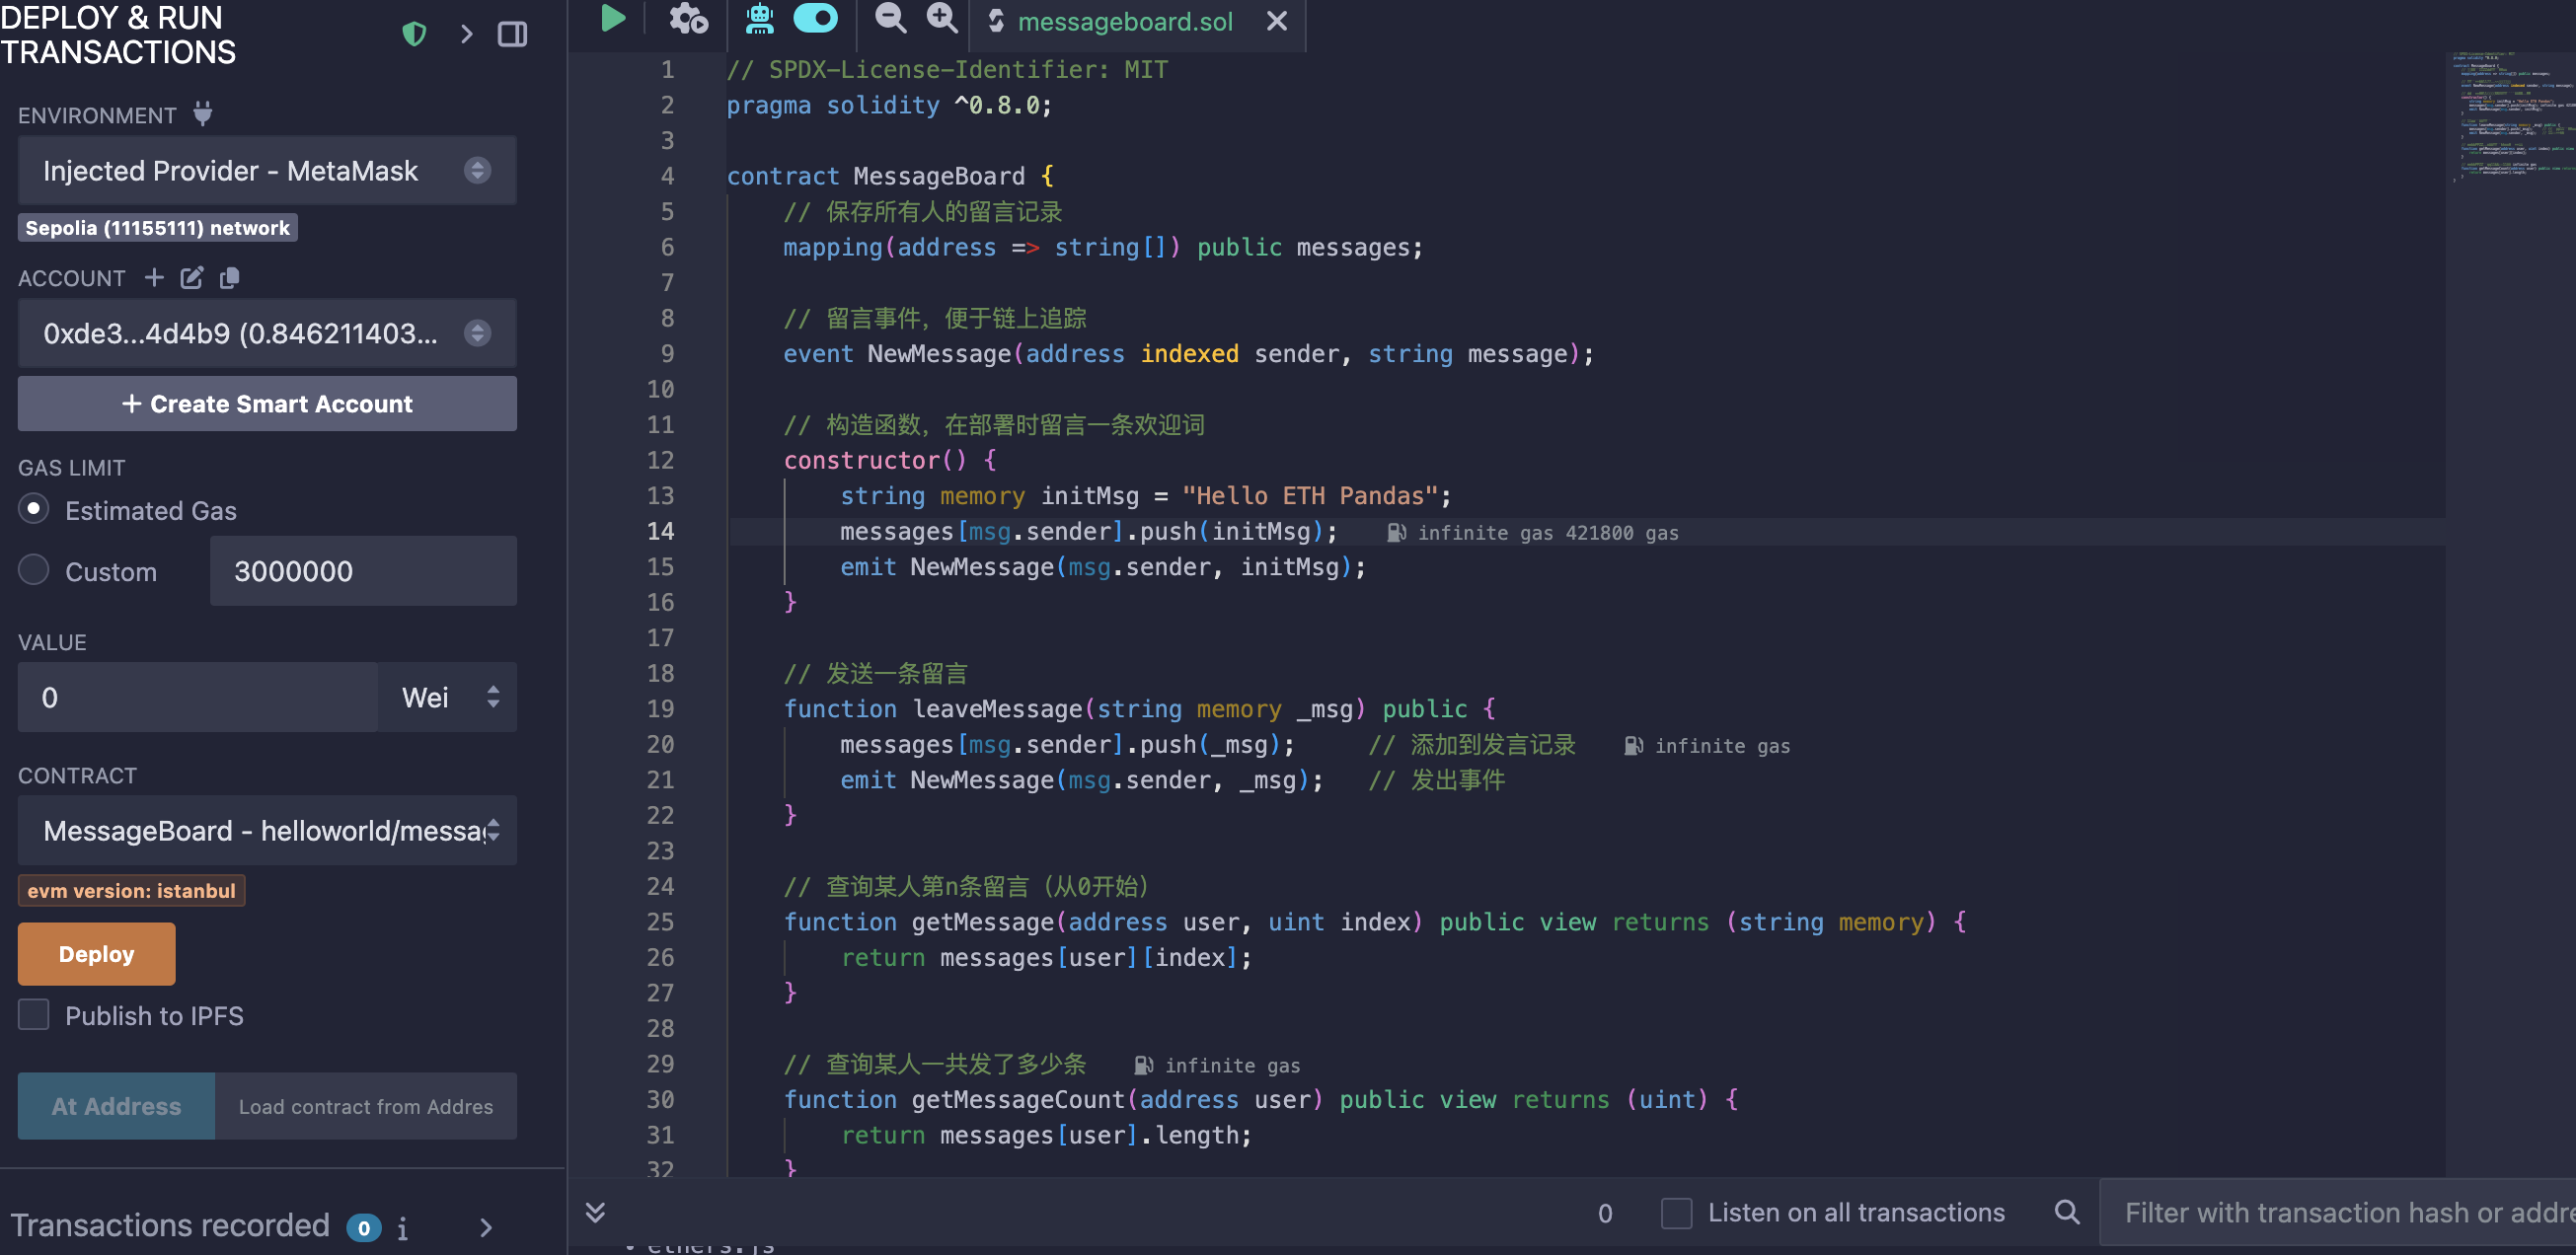Click the Filter with transaction hash field
This screenshot has height=1255, width=2576.
point(2337,1213)
